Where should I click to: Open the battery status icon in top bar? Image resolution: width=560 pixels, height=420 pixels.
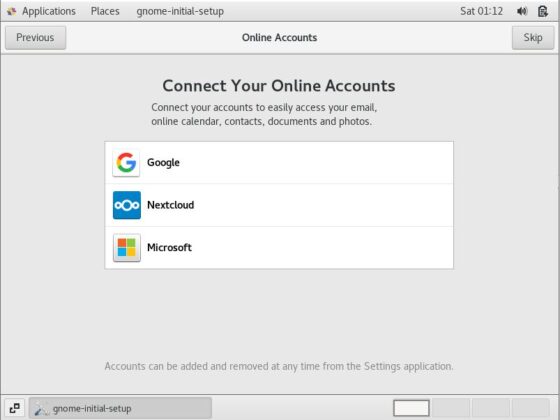click(543, 11)
